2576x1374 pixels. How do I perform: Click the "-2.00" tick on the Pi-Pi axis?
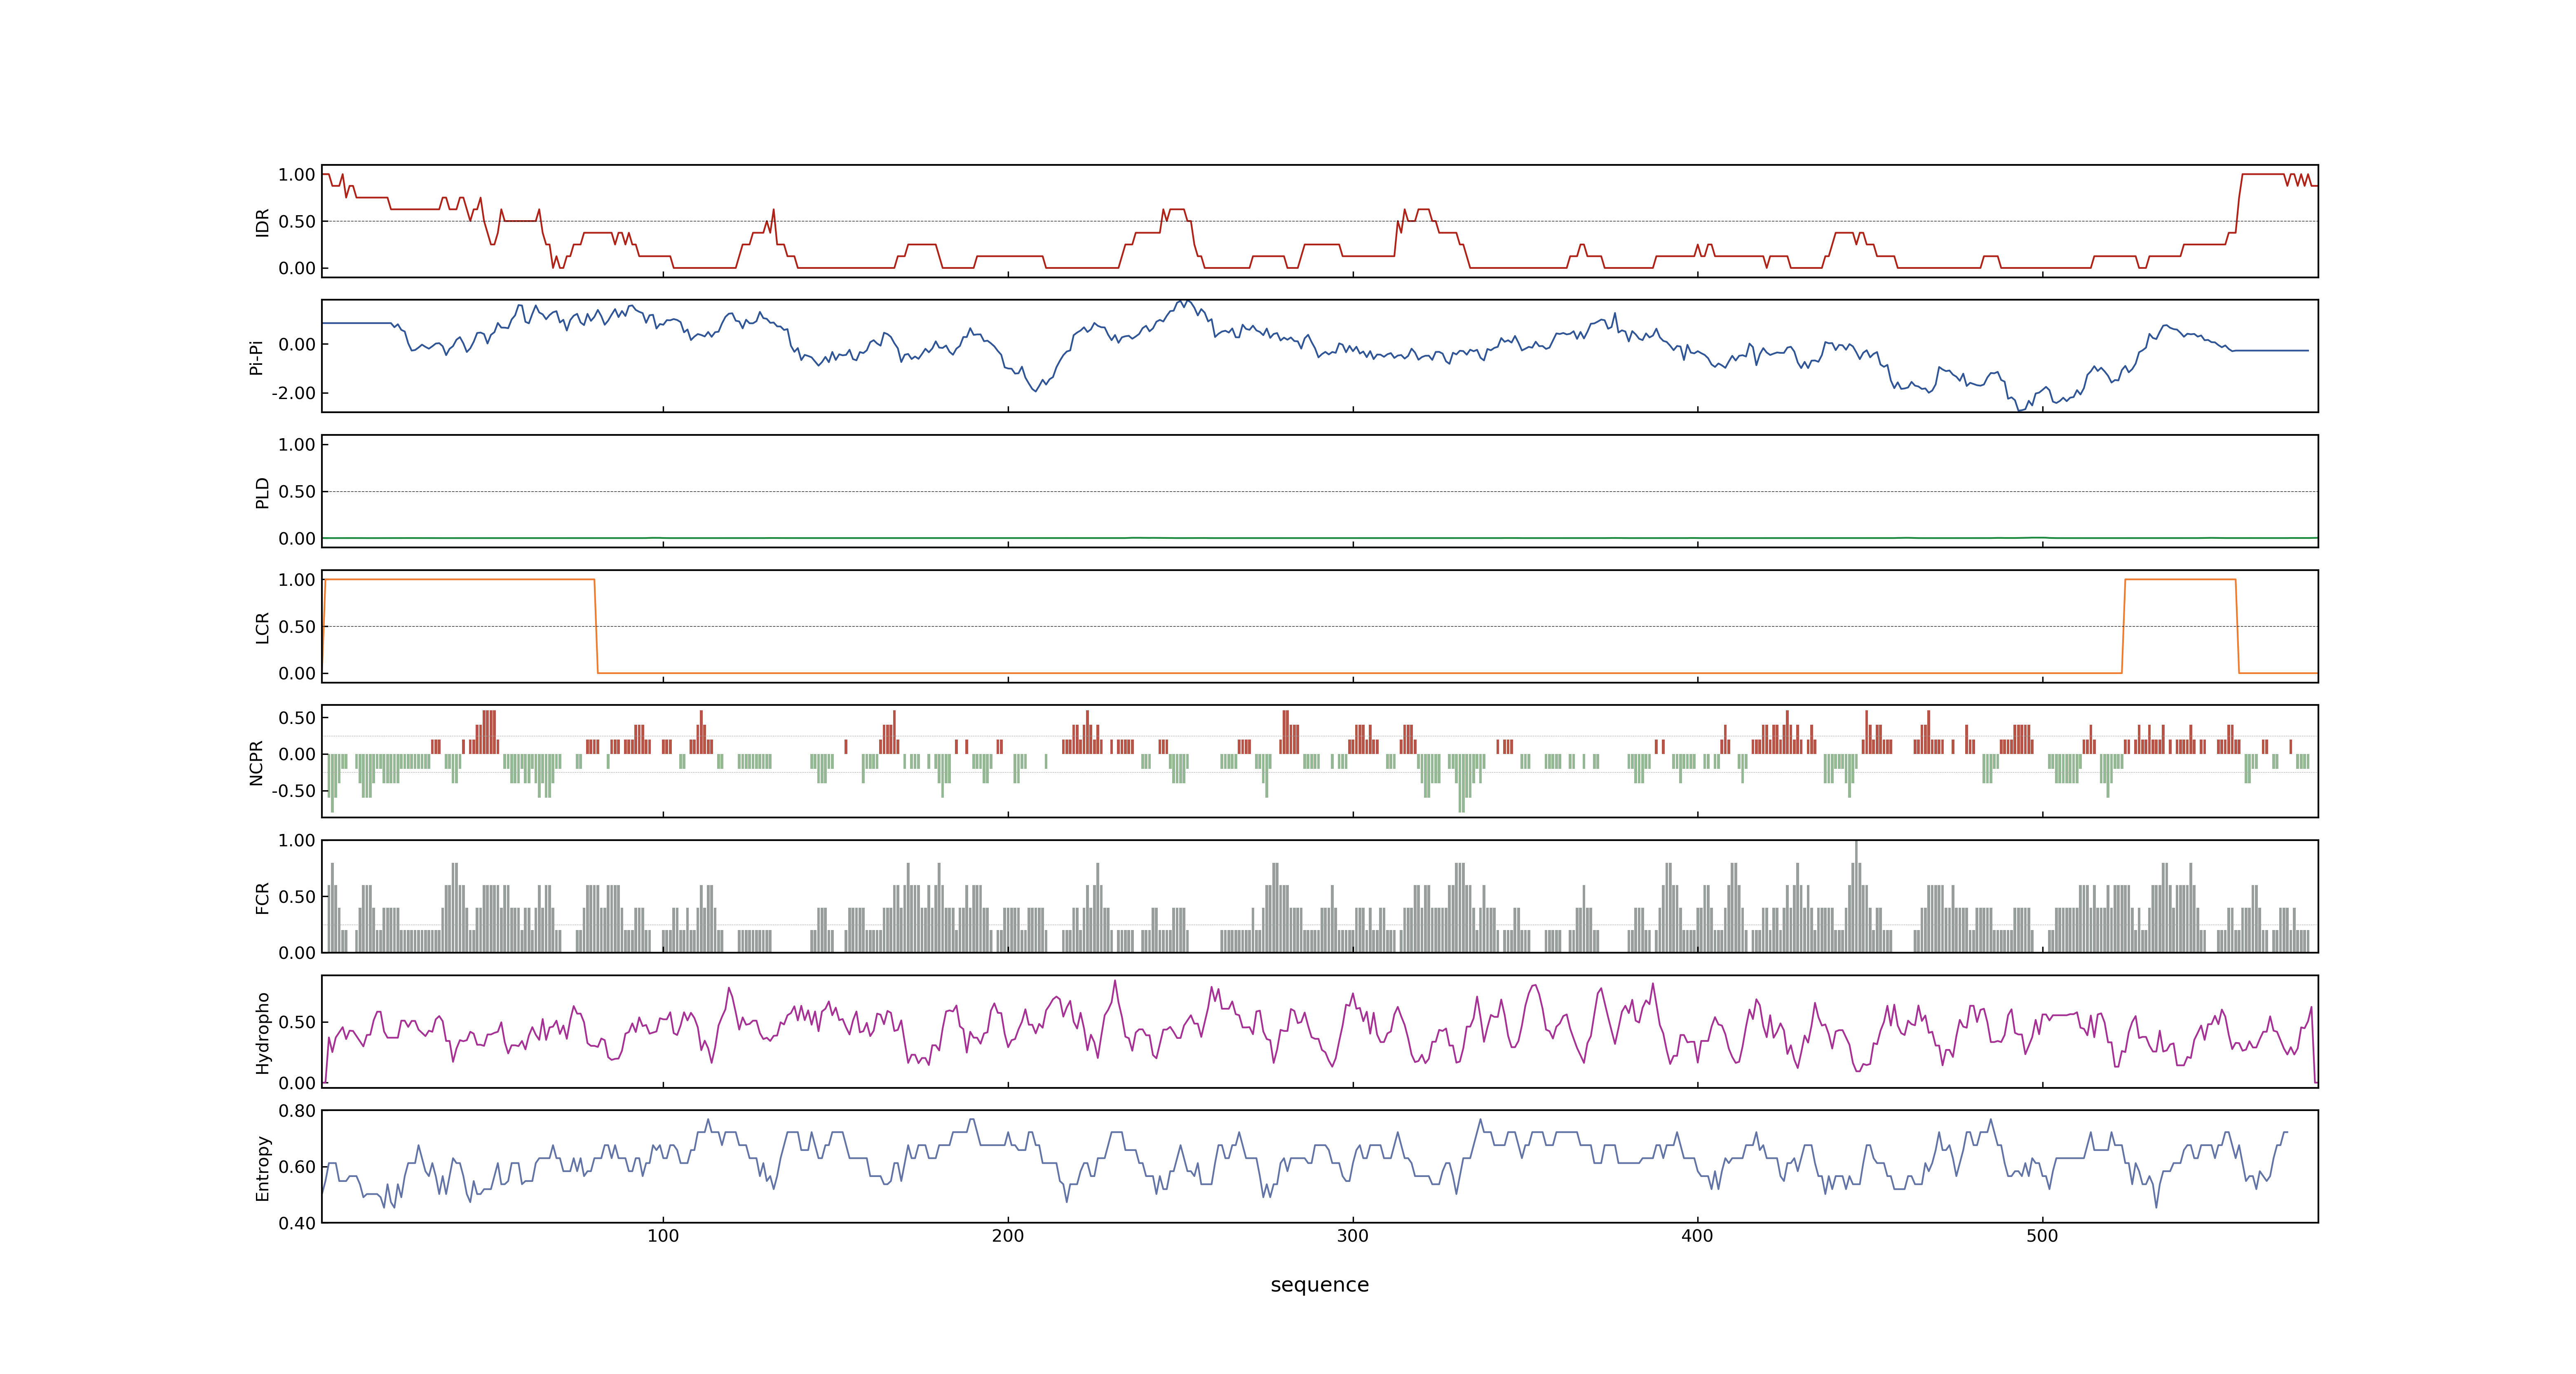point(293,393)
